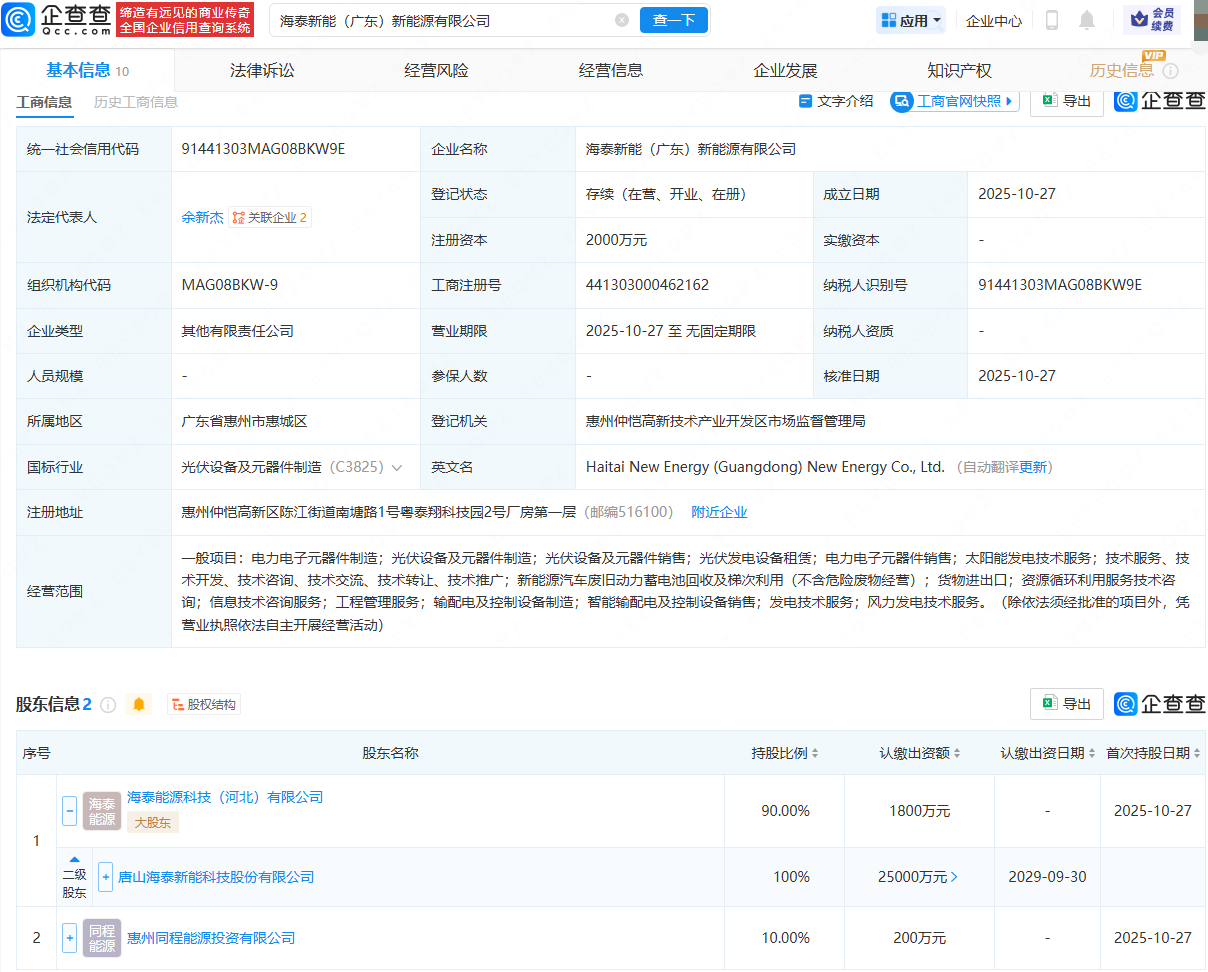Click the 会员续费 membership renewal icon

(x=1152, y=20)
